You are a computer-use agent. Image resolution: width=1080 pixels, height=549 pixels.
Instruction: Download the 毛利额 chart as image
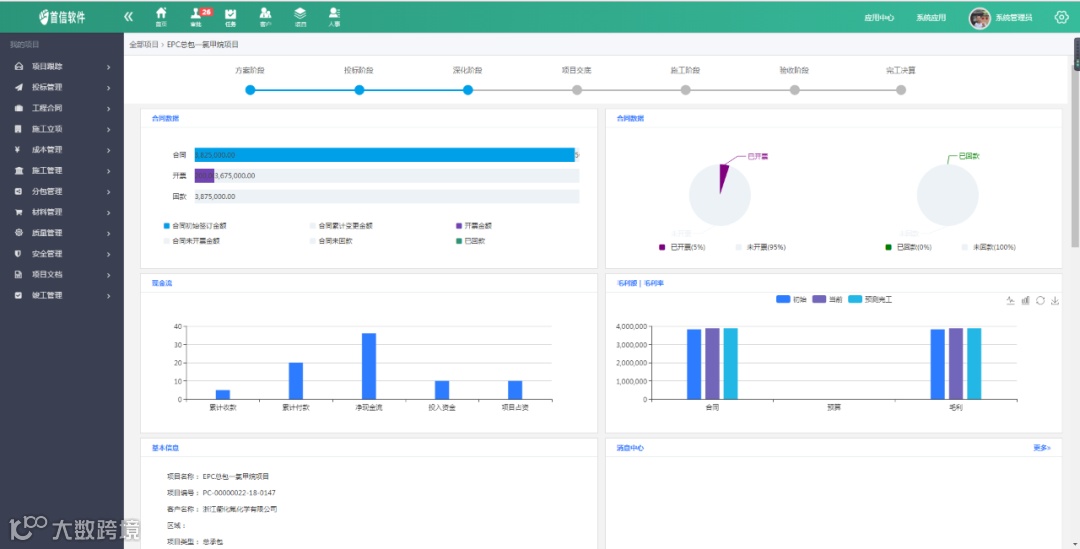point(1055,300)
